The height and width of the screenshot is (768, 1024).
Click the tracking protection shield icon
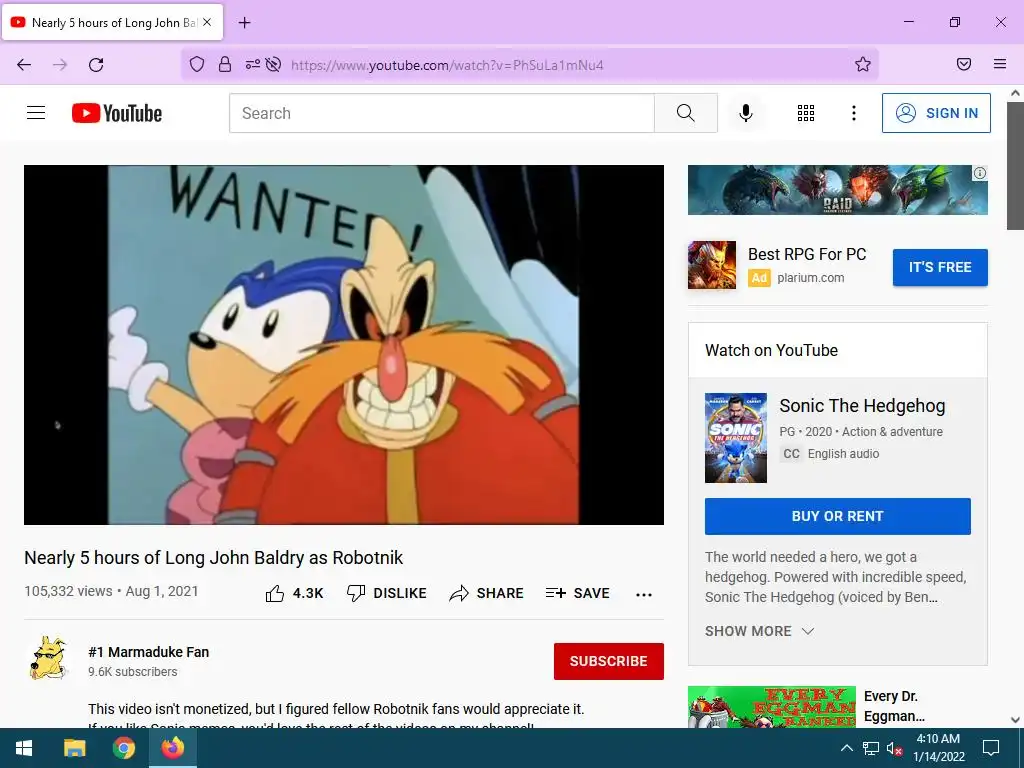[197, 64]
